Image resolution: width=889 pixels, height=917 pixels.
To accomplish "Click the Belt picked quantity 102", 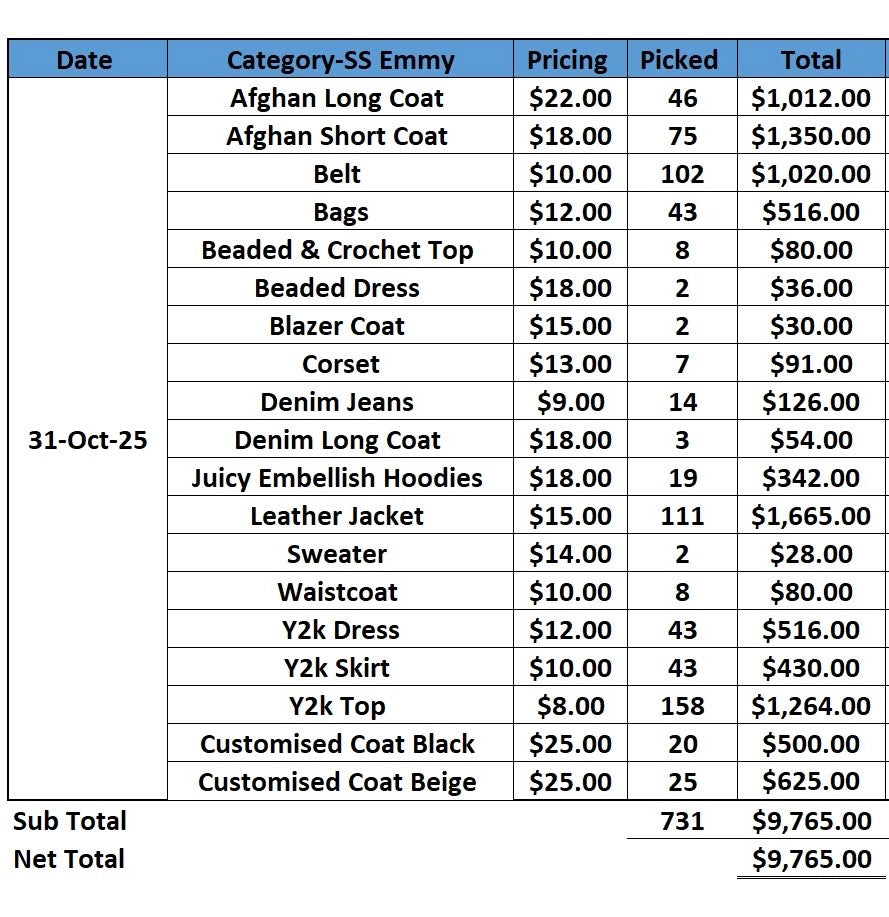I will [x=682, y=173].
